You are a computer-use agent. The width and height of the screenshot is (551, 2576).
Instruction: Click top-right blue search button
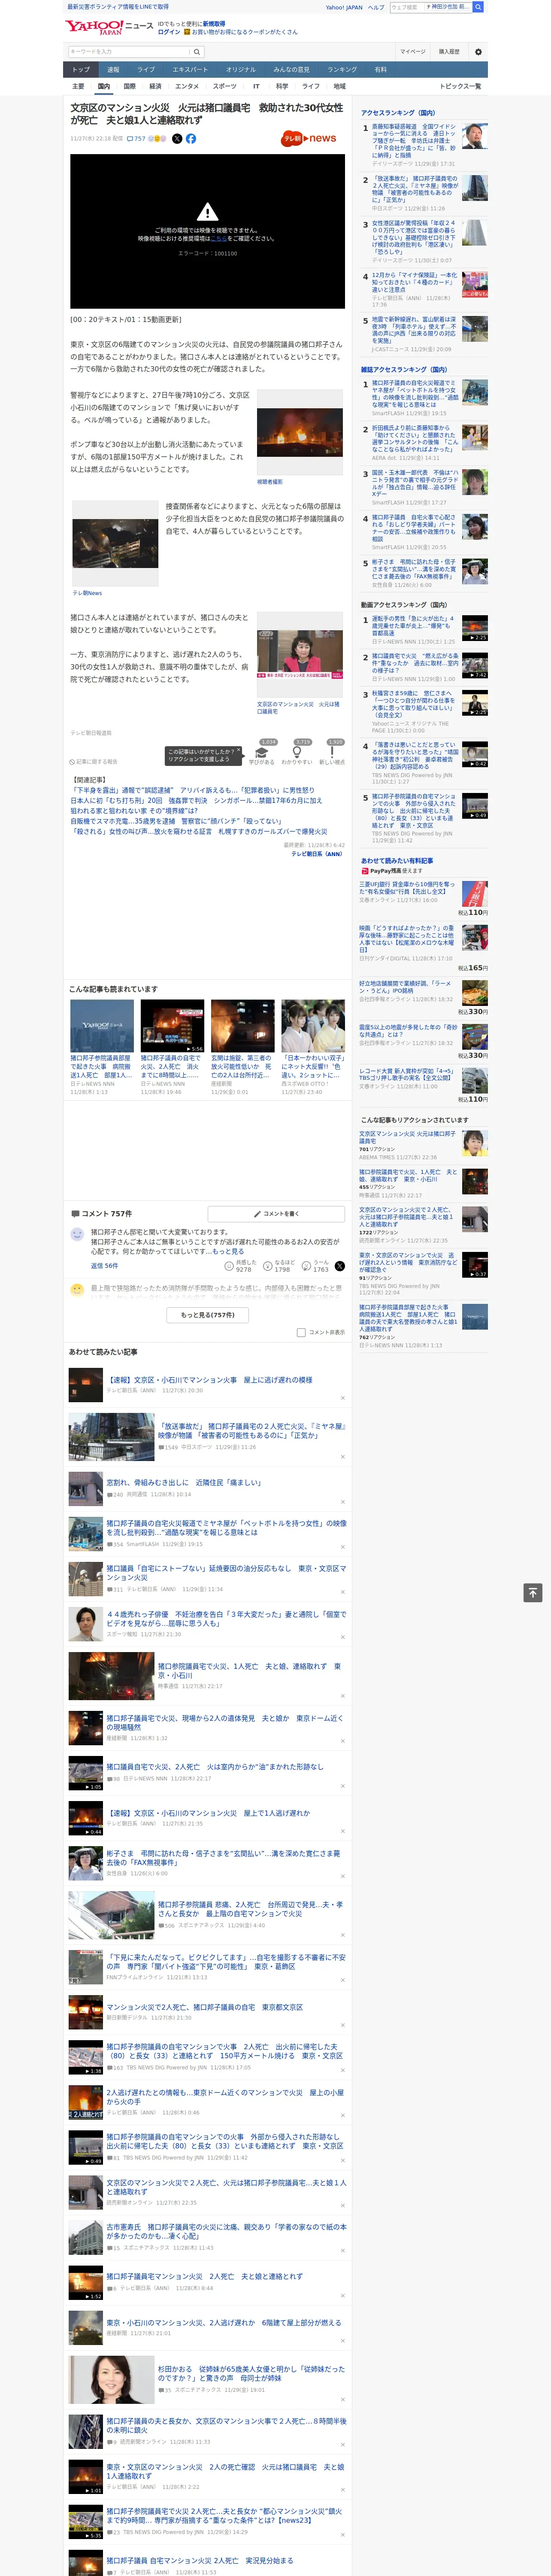point(478,7)
